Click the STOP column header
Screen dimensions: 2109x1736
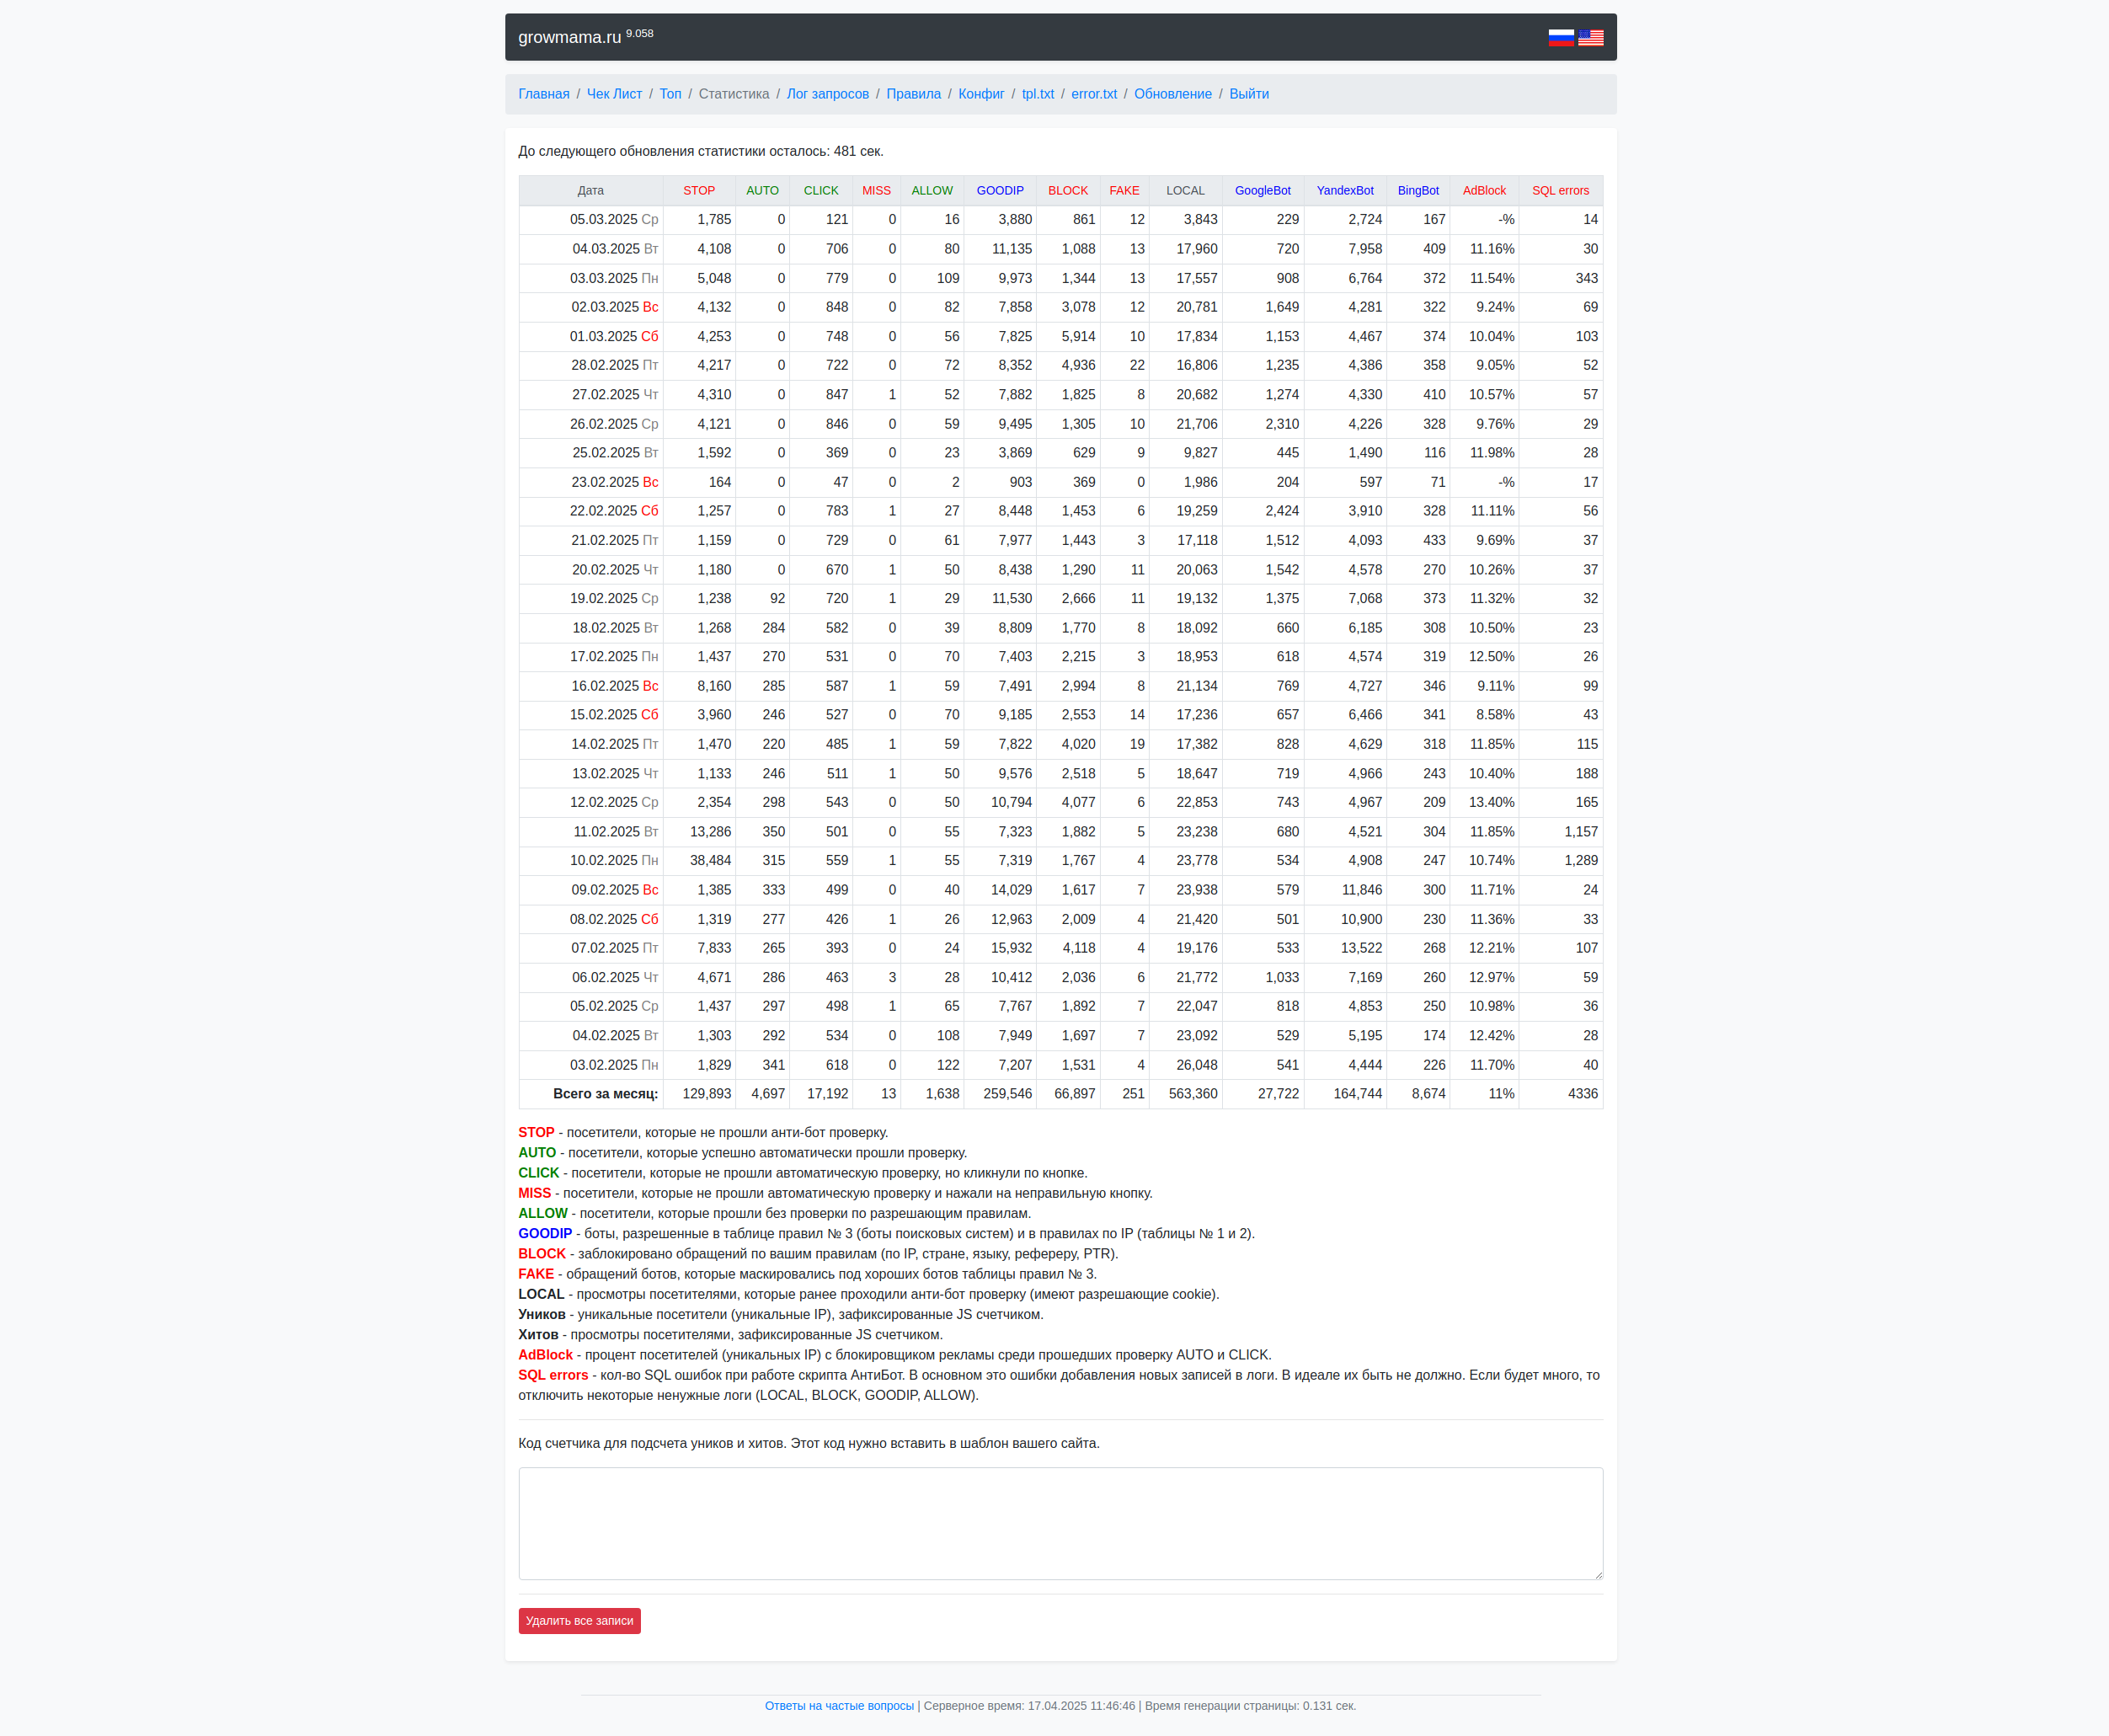click(x=698, y=191)
